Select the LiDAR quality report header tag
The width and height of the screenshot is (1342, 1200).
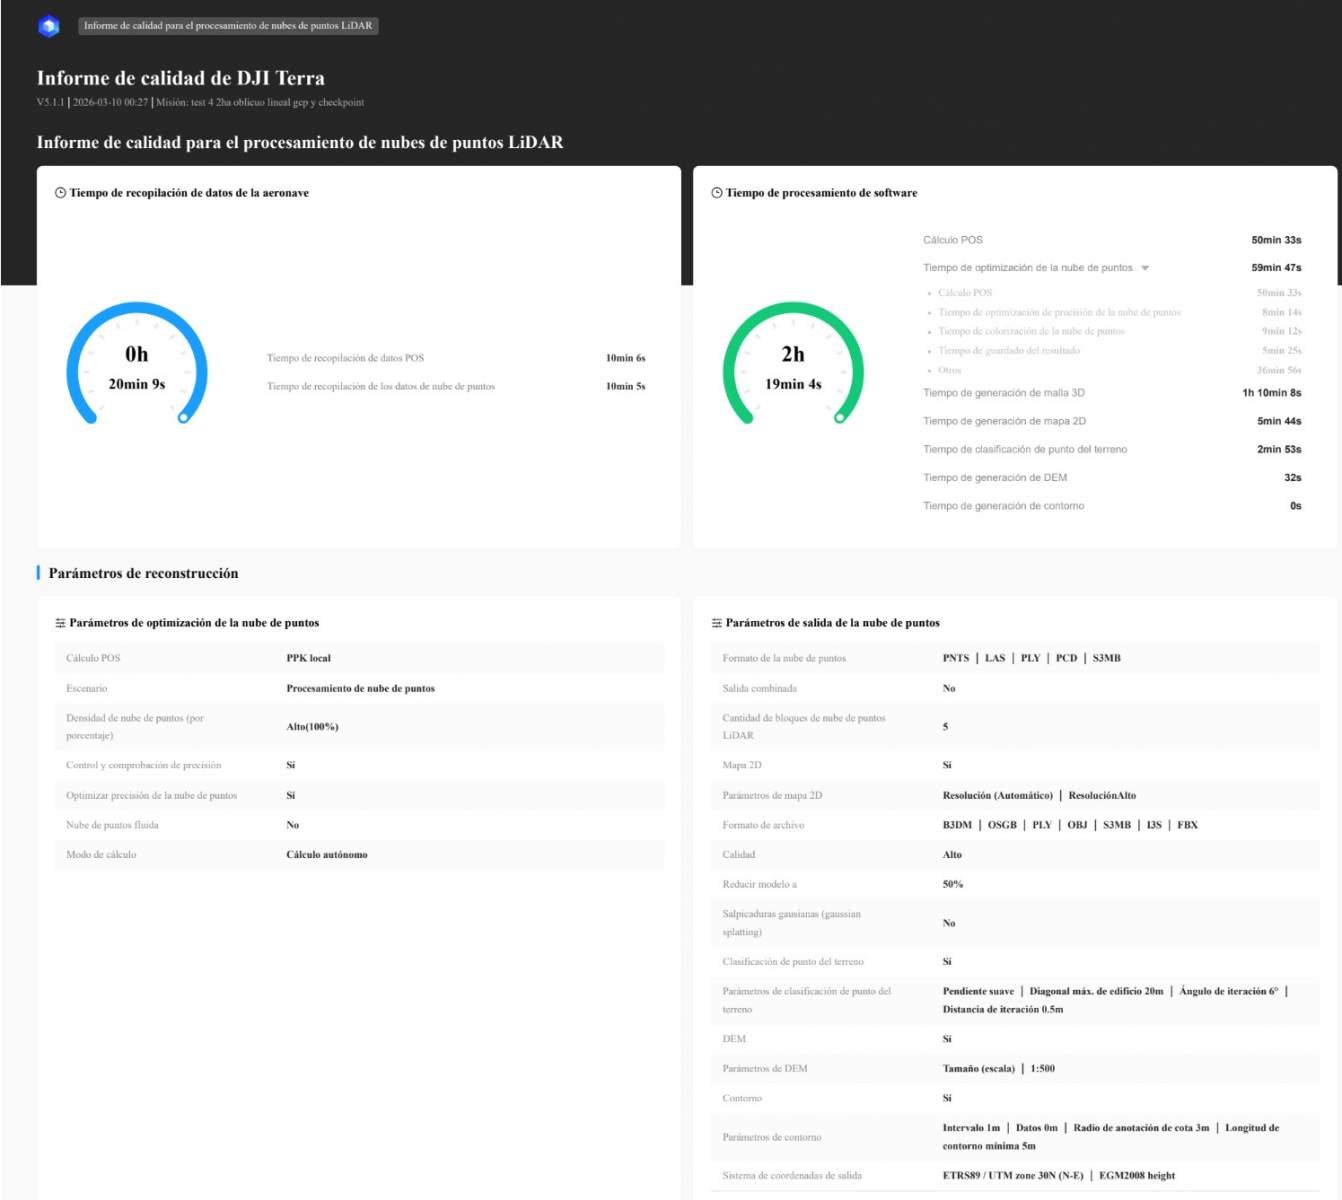pos(228,26)
